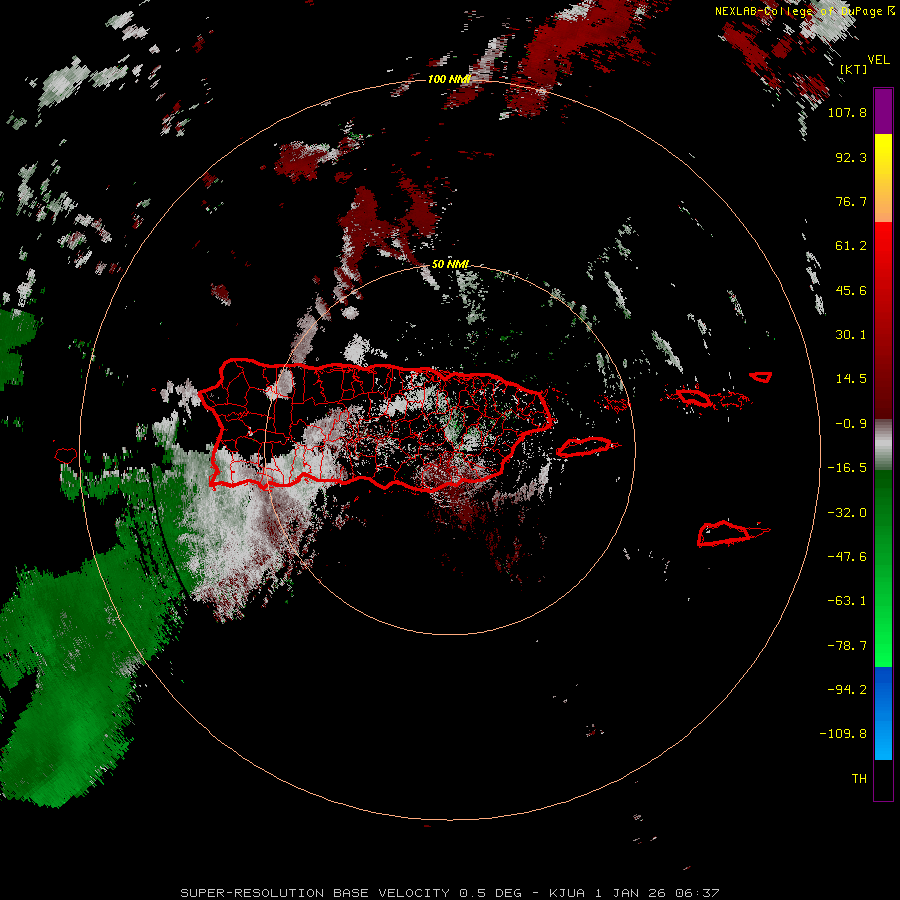Image resolution: width=900 pixels, height=900 pixels.
Task: Click the Mona island outline west of Puerto Rico
Action: pos(66,455)
